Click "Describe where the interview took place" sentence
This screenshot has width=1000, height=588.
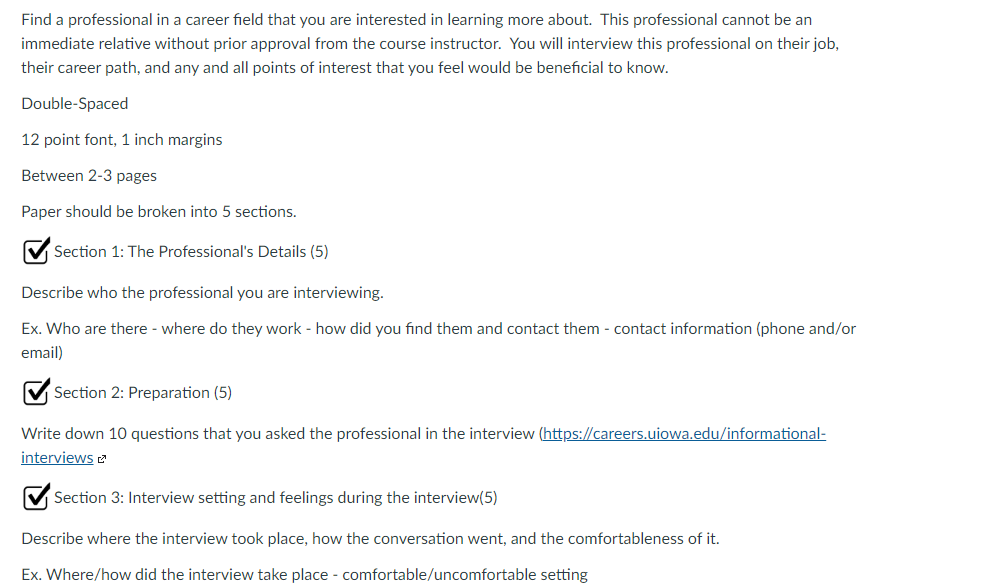tap(370, 539)
